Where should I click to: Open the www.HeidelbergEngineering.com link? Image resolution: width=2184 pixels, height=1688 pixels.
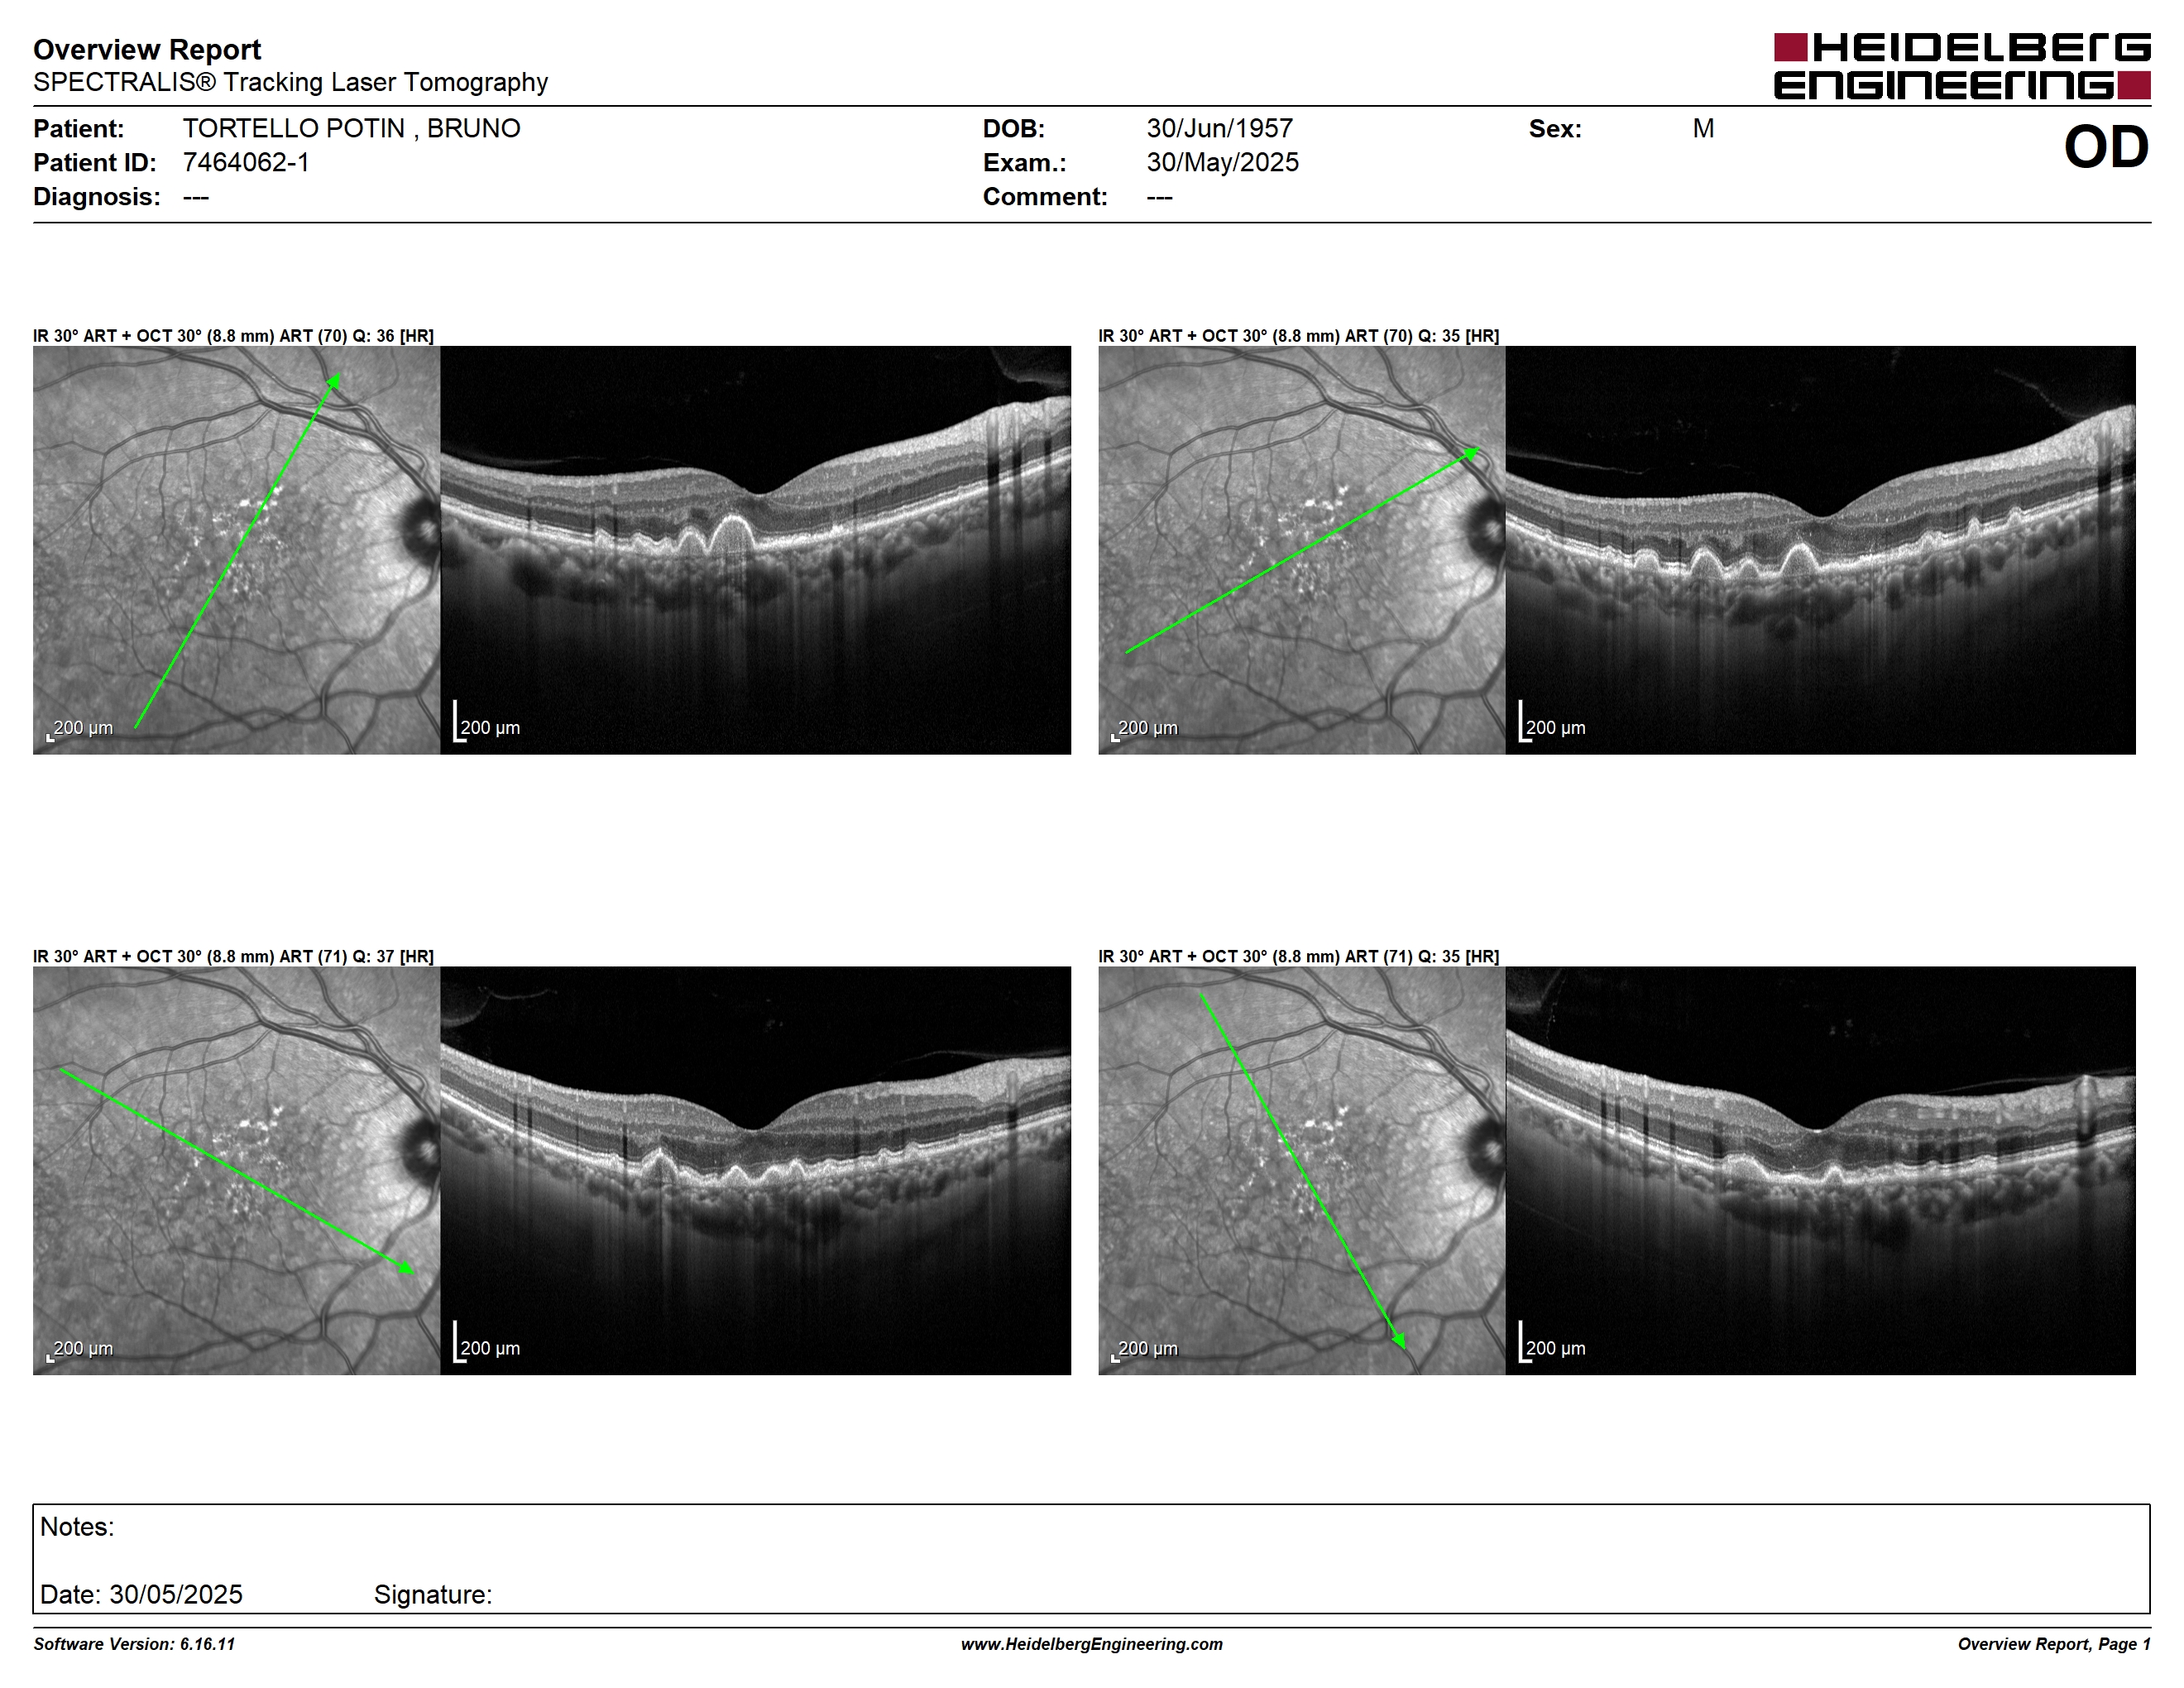(x=1091, y=1644)
